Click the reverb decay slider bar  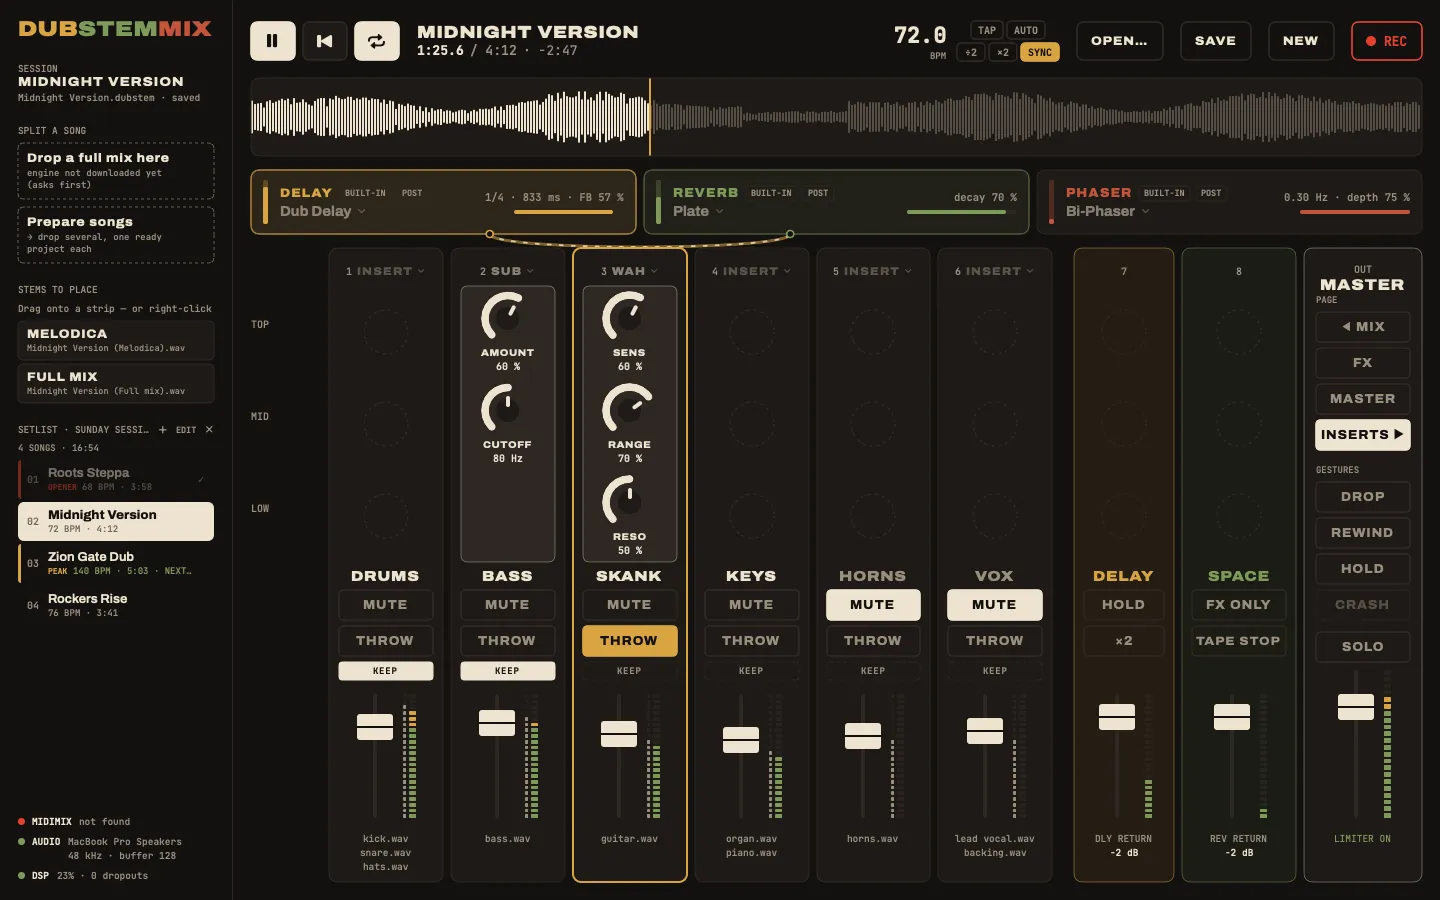(x=962, y=212)
